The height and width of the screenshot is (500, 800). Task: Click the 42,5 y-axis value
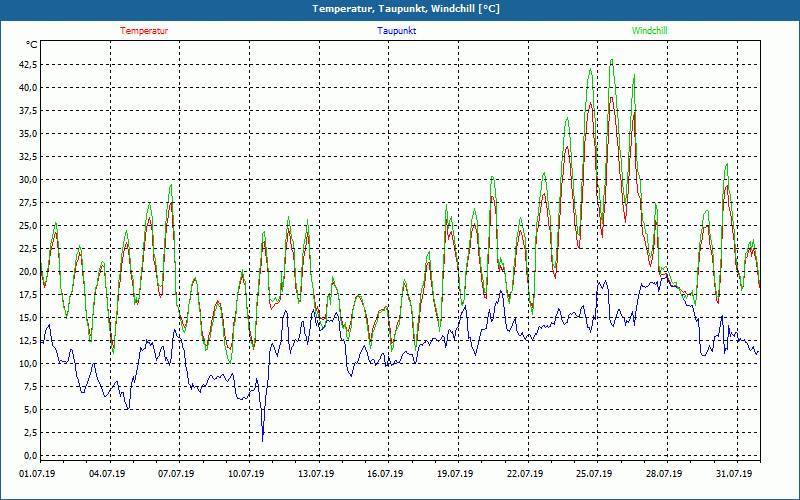[x=27, y=64]
